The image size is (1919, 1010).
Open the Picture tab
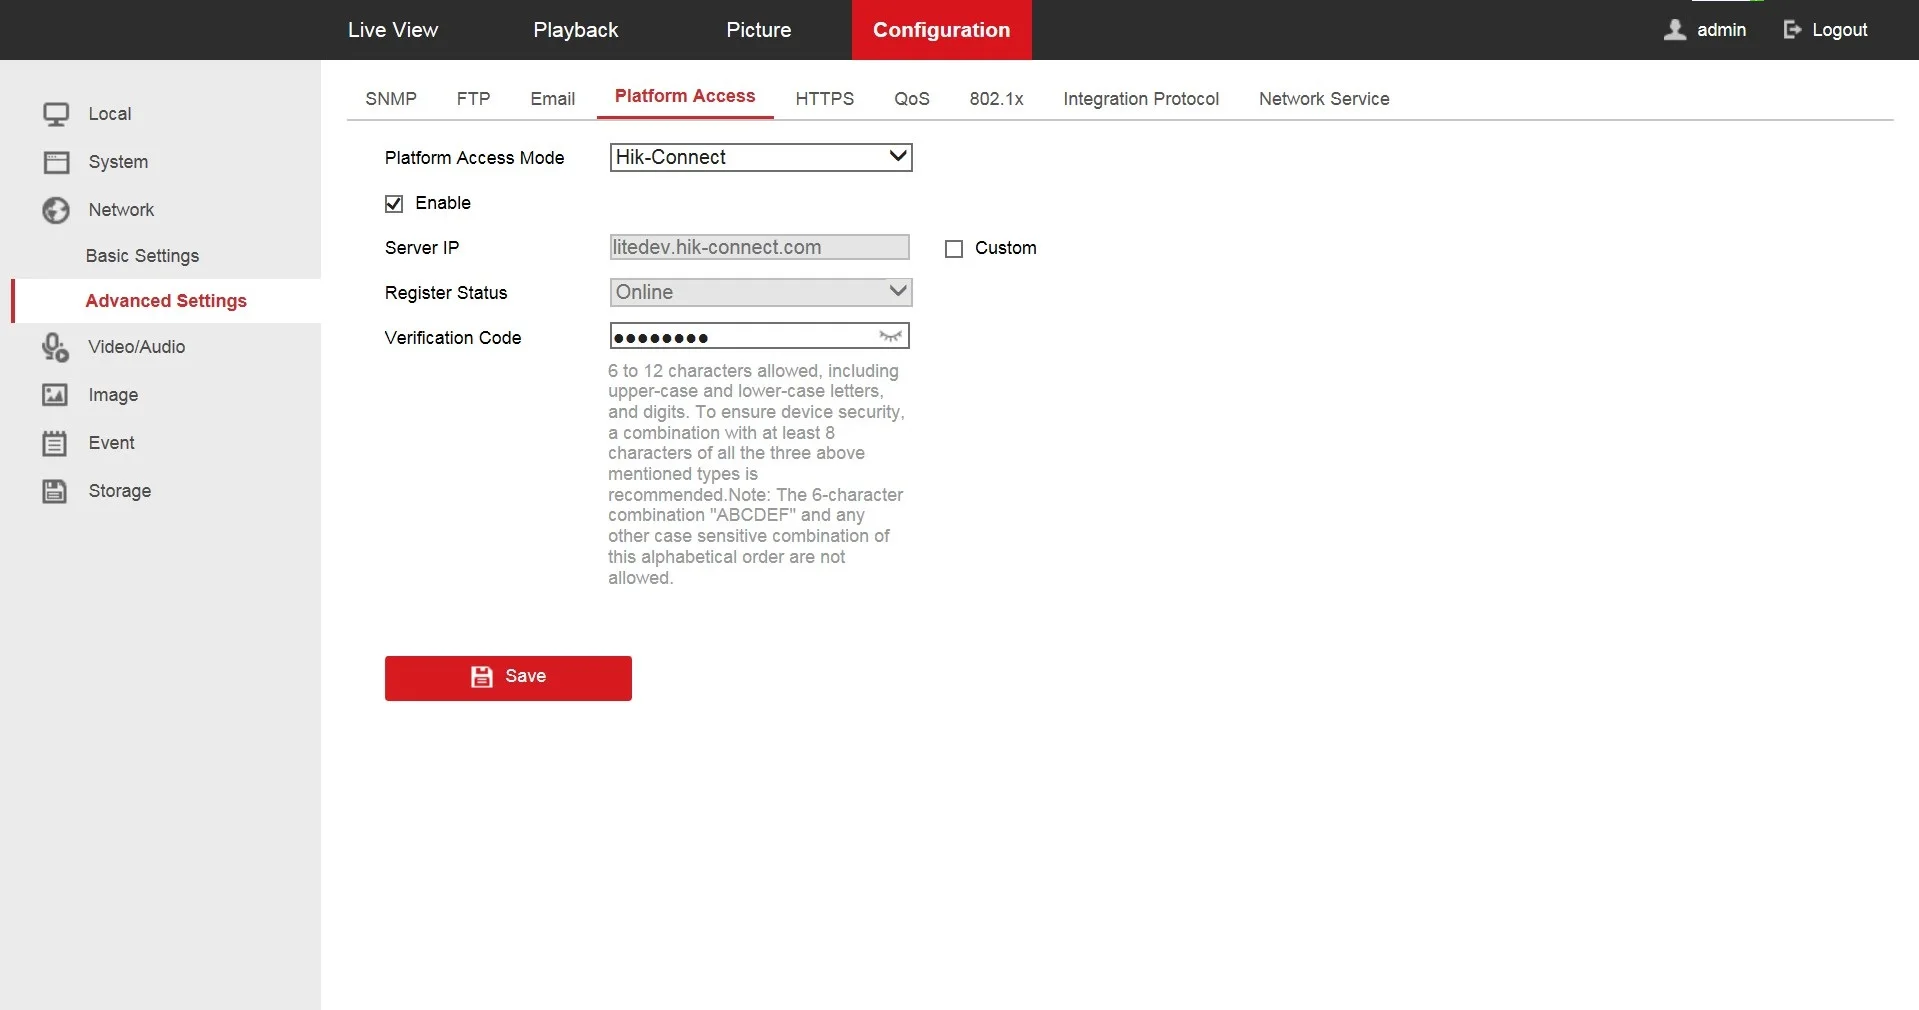[759, 30]
